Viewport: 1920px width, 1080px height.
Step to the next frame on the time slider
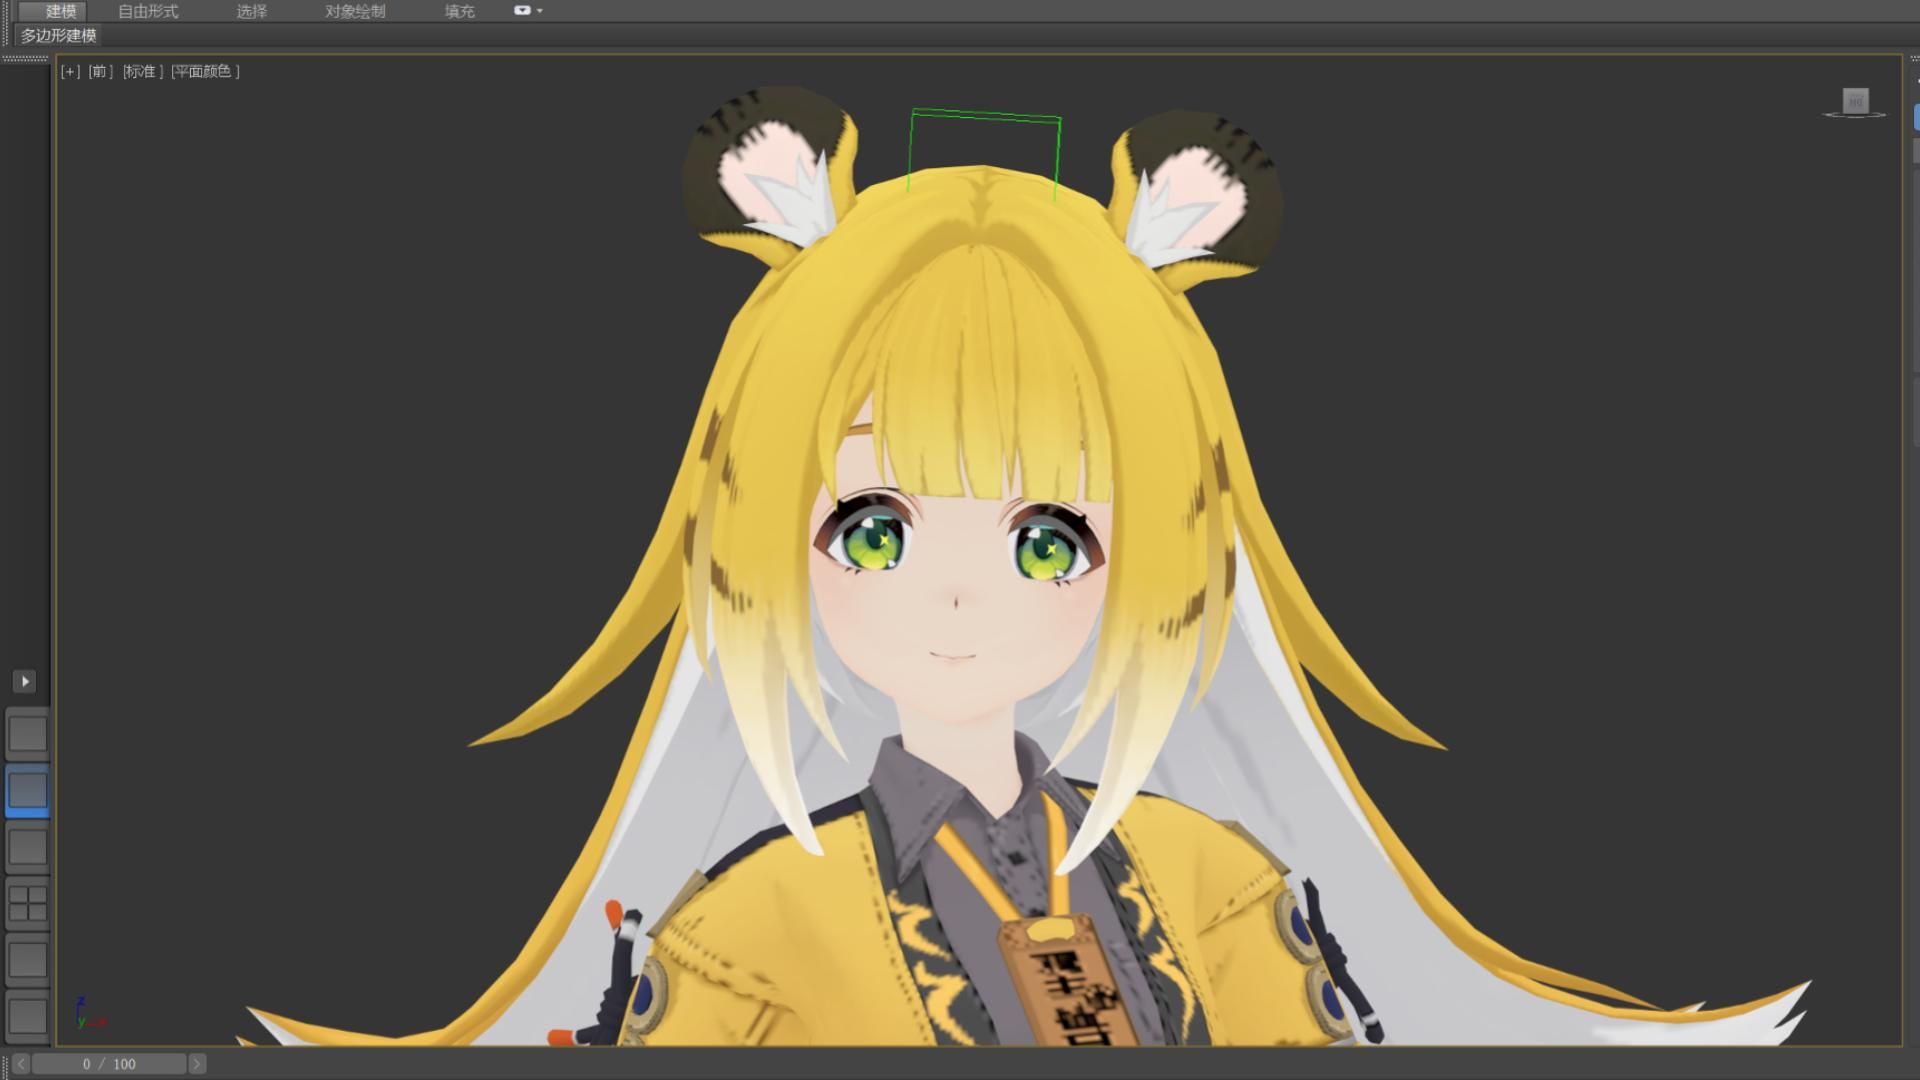(197, 1064)
